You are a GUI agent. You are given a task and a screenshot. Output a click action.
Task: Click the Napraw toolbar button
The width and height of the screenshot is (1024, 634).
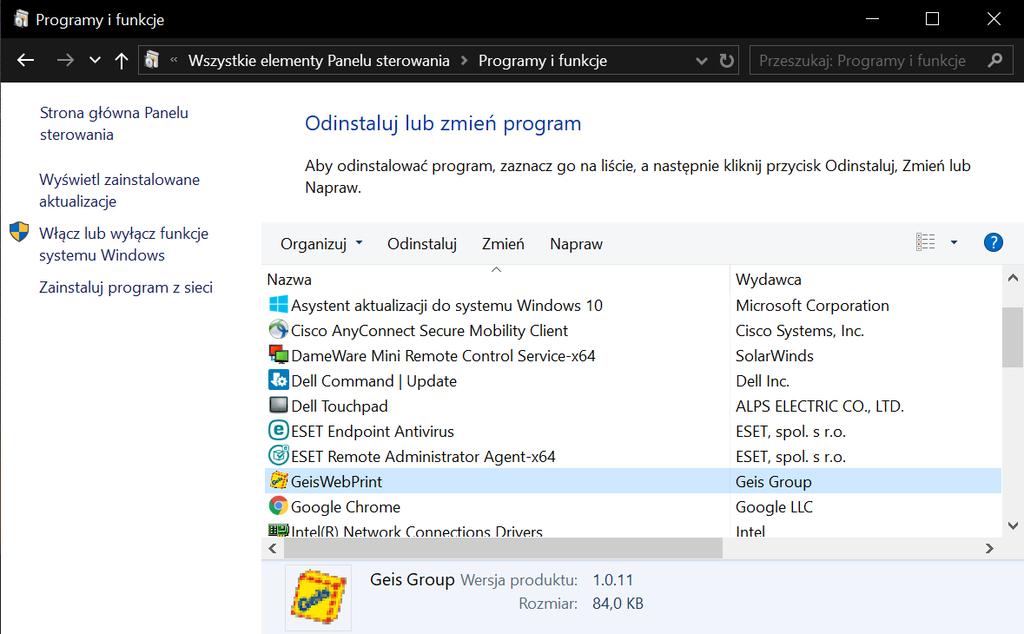(576, 244)
